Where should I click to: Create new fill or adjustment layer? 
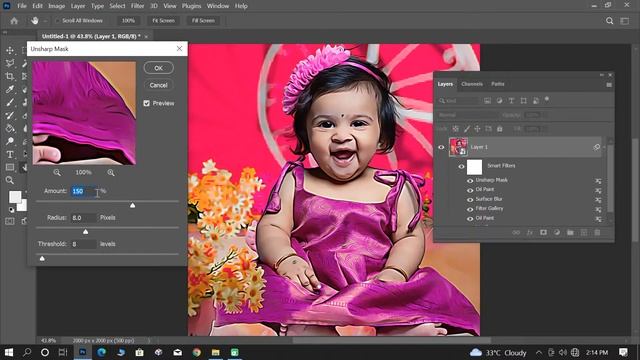tap(557, 233)
